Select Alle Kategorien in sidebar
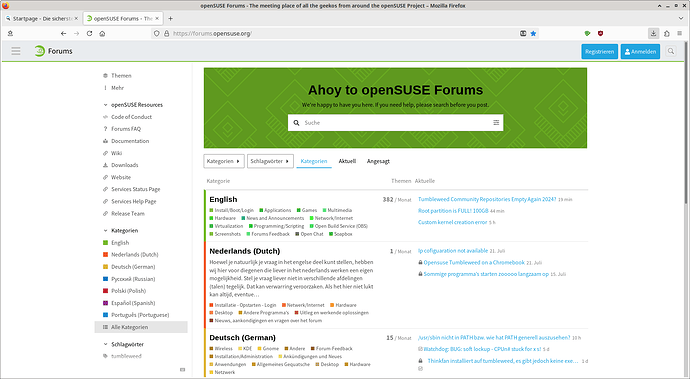The width and height of the screenshot is (690, 379). coord(141,327)
